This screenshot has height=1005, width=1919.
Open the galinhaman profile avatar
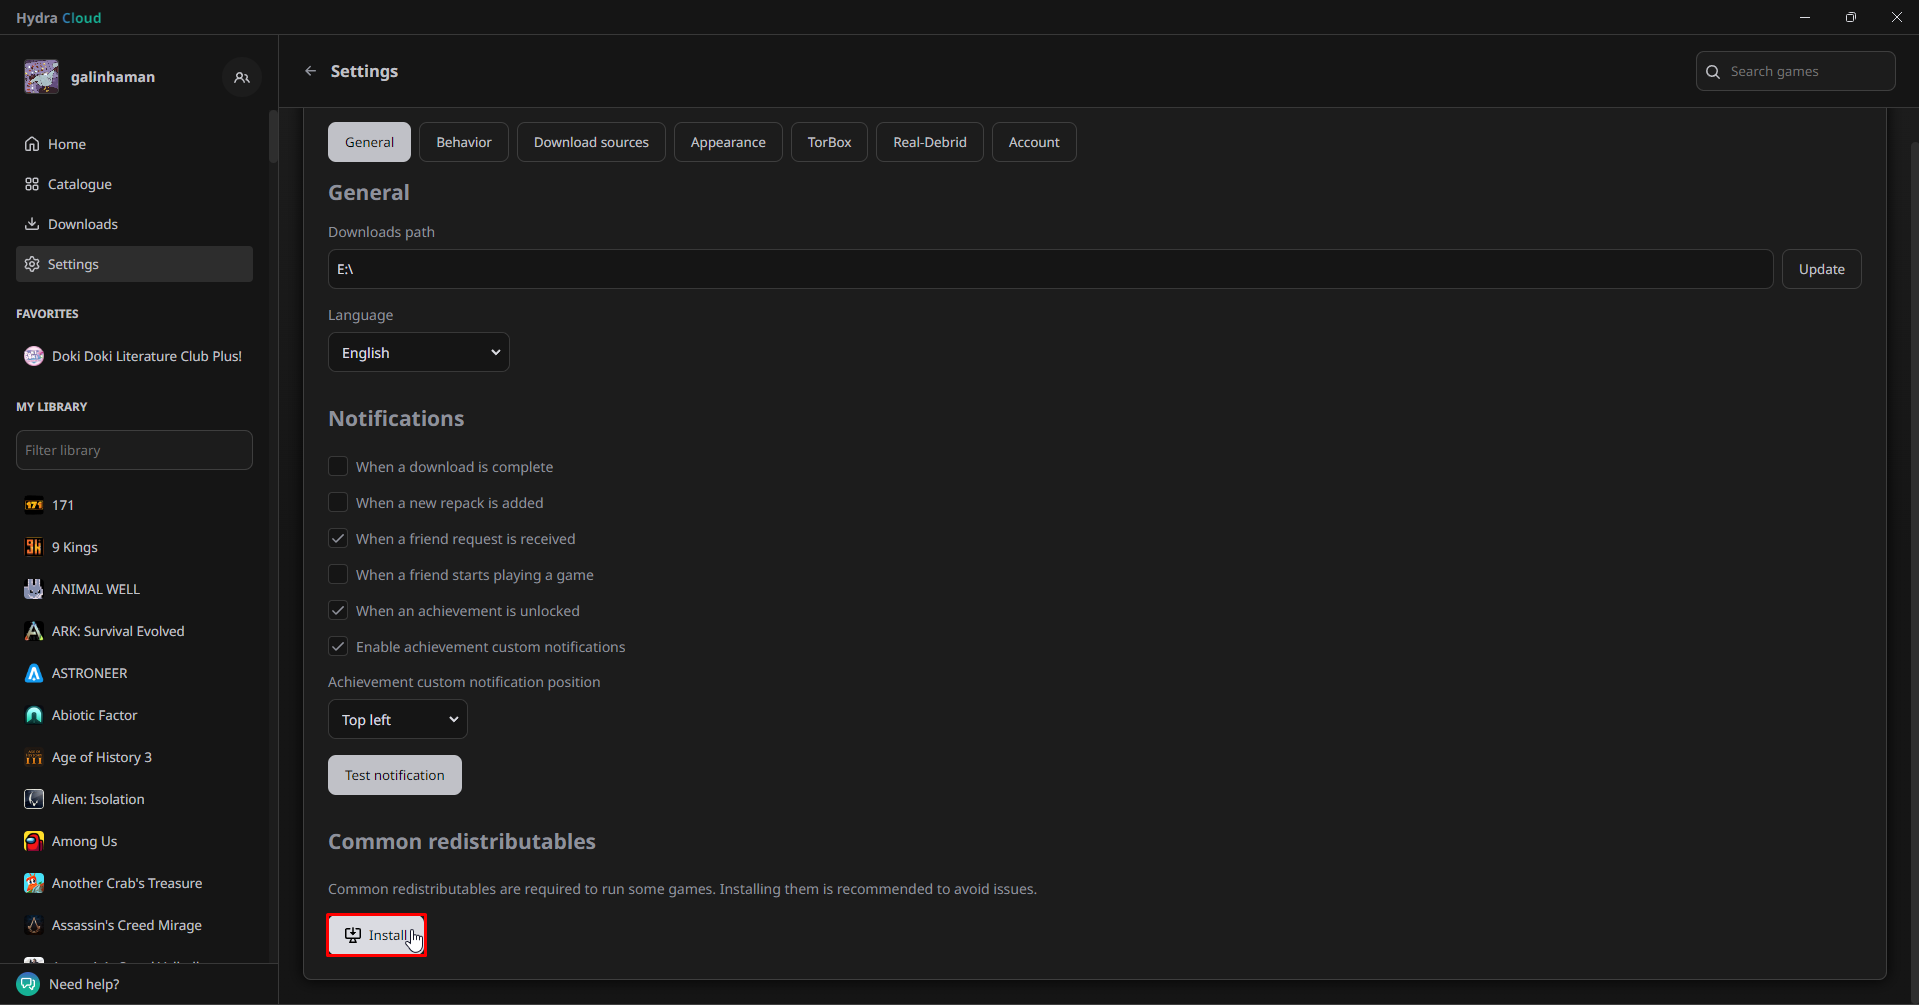(42, 77)
